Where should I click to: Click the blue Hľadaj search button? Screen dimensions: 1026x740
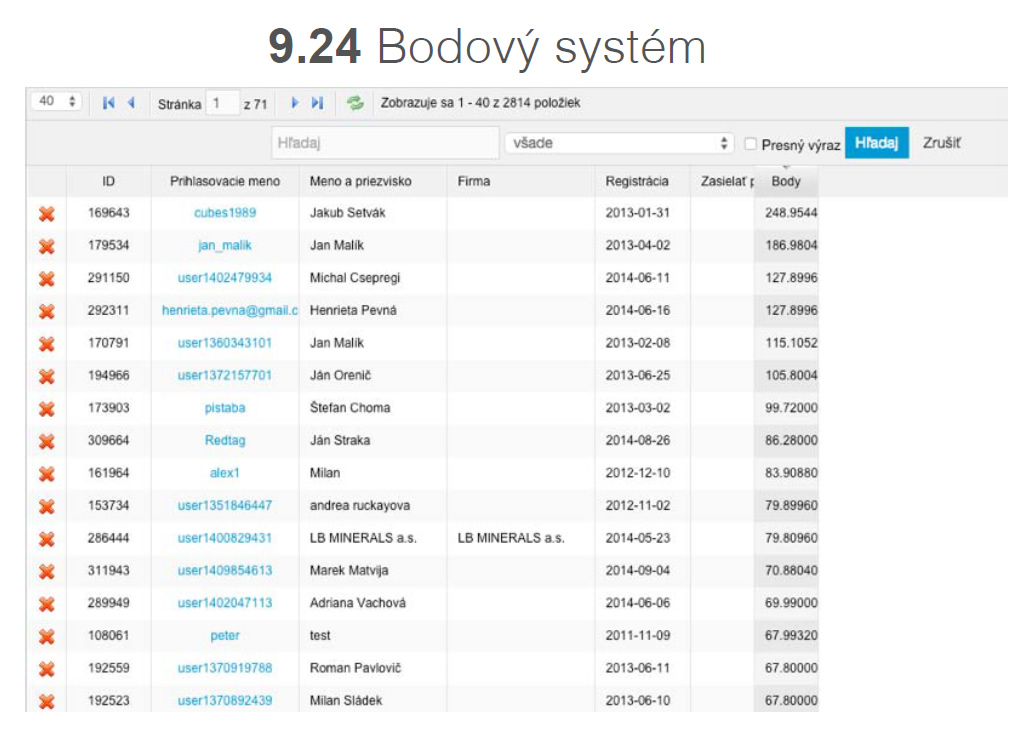pos(876,144)
